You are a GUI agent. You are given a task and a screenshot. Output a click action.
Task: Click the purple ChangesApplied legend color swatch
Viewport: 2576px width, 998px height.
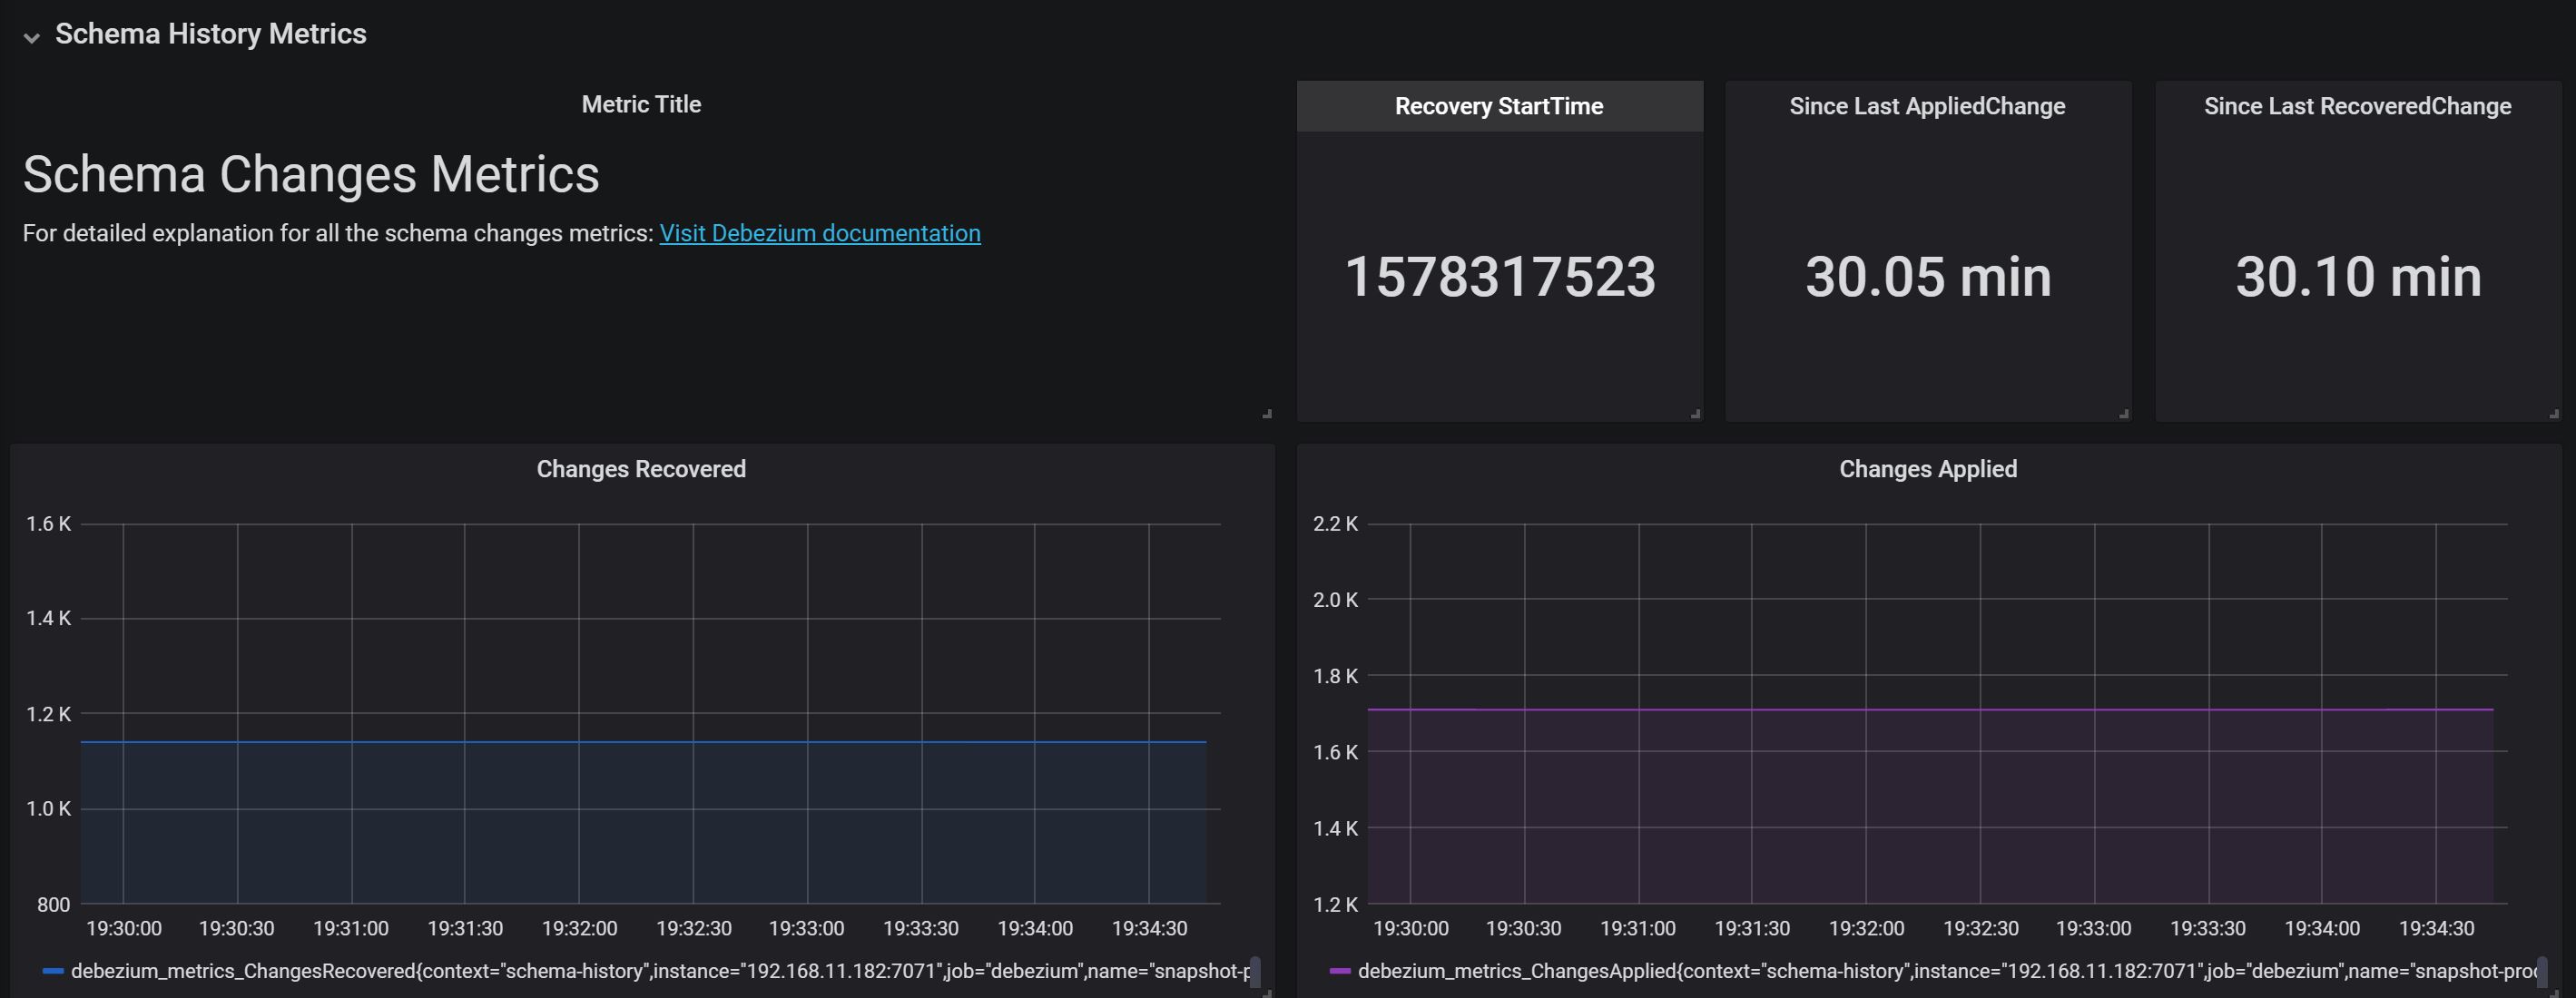point(1340,971)
